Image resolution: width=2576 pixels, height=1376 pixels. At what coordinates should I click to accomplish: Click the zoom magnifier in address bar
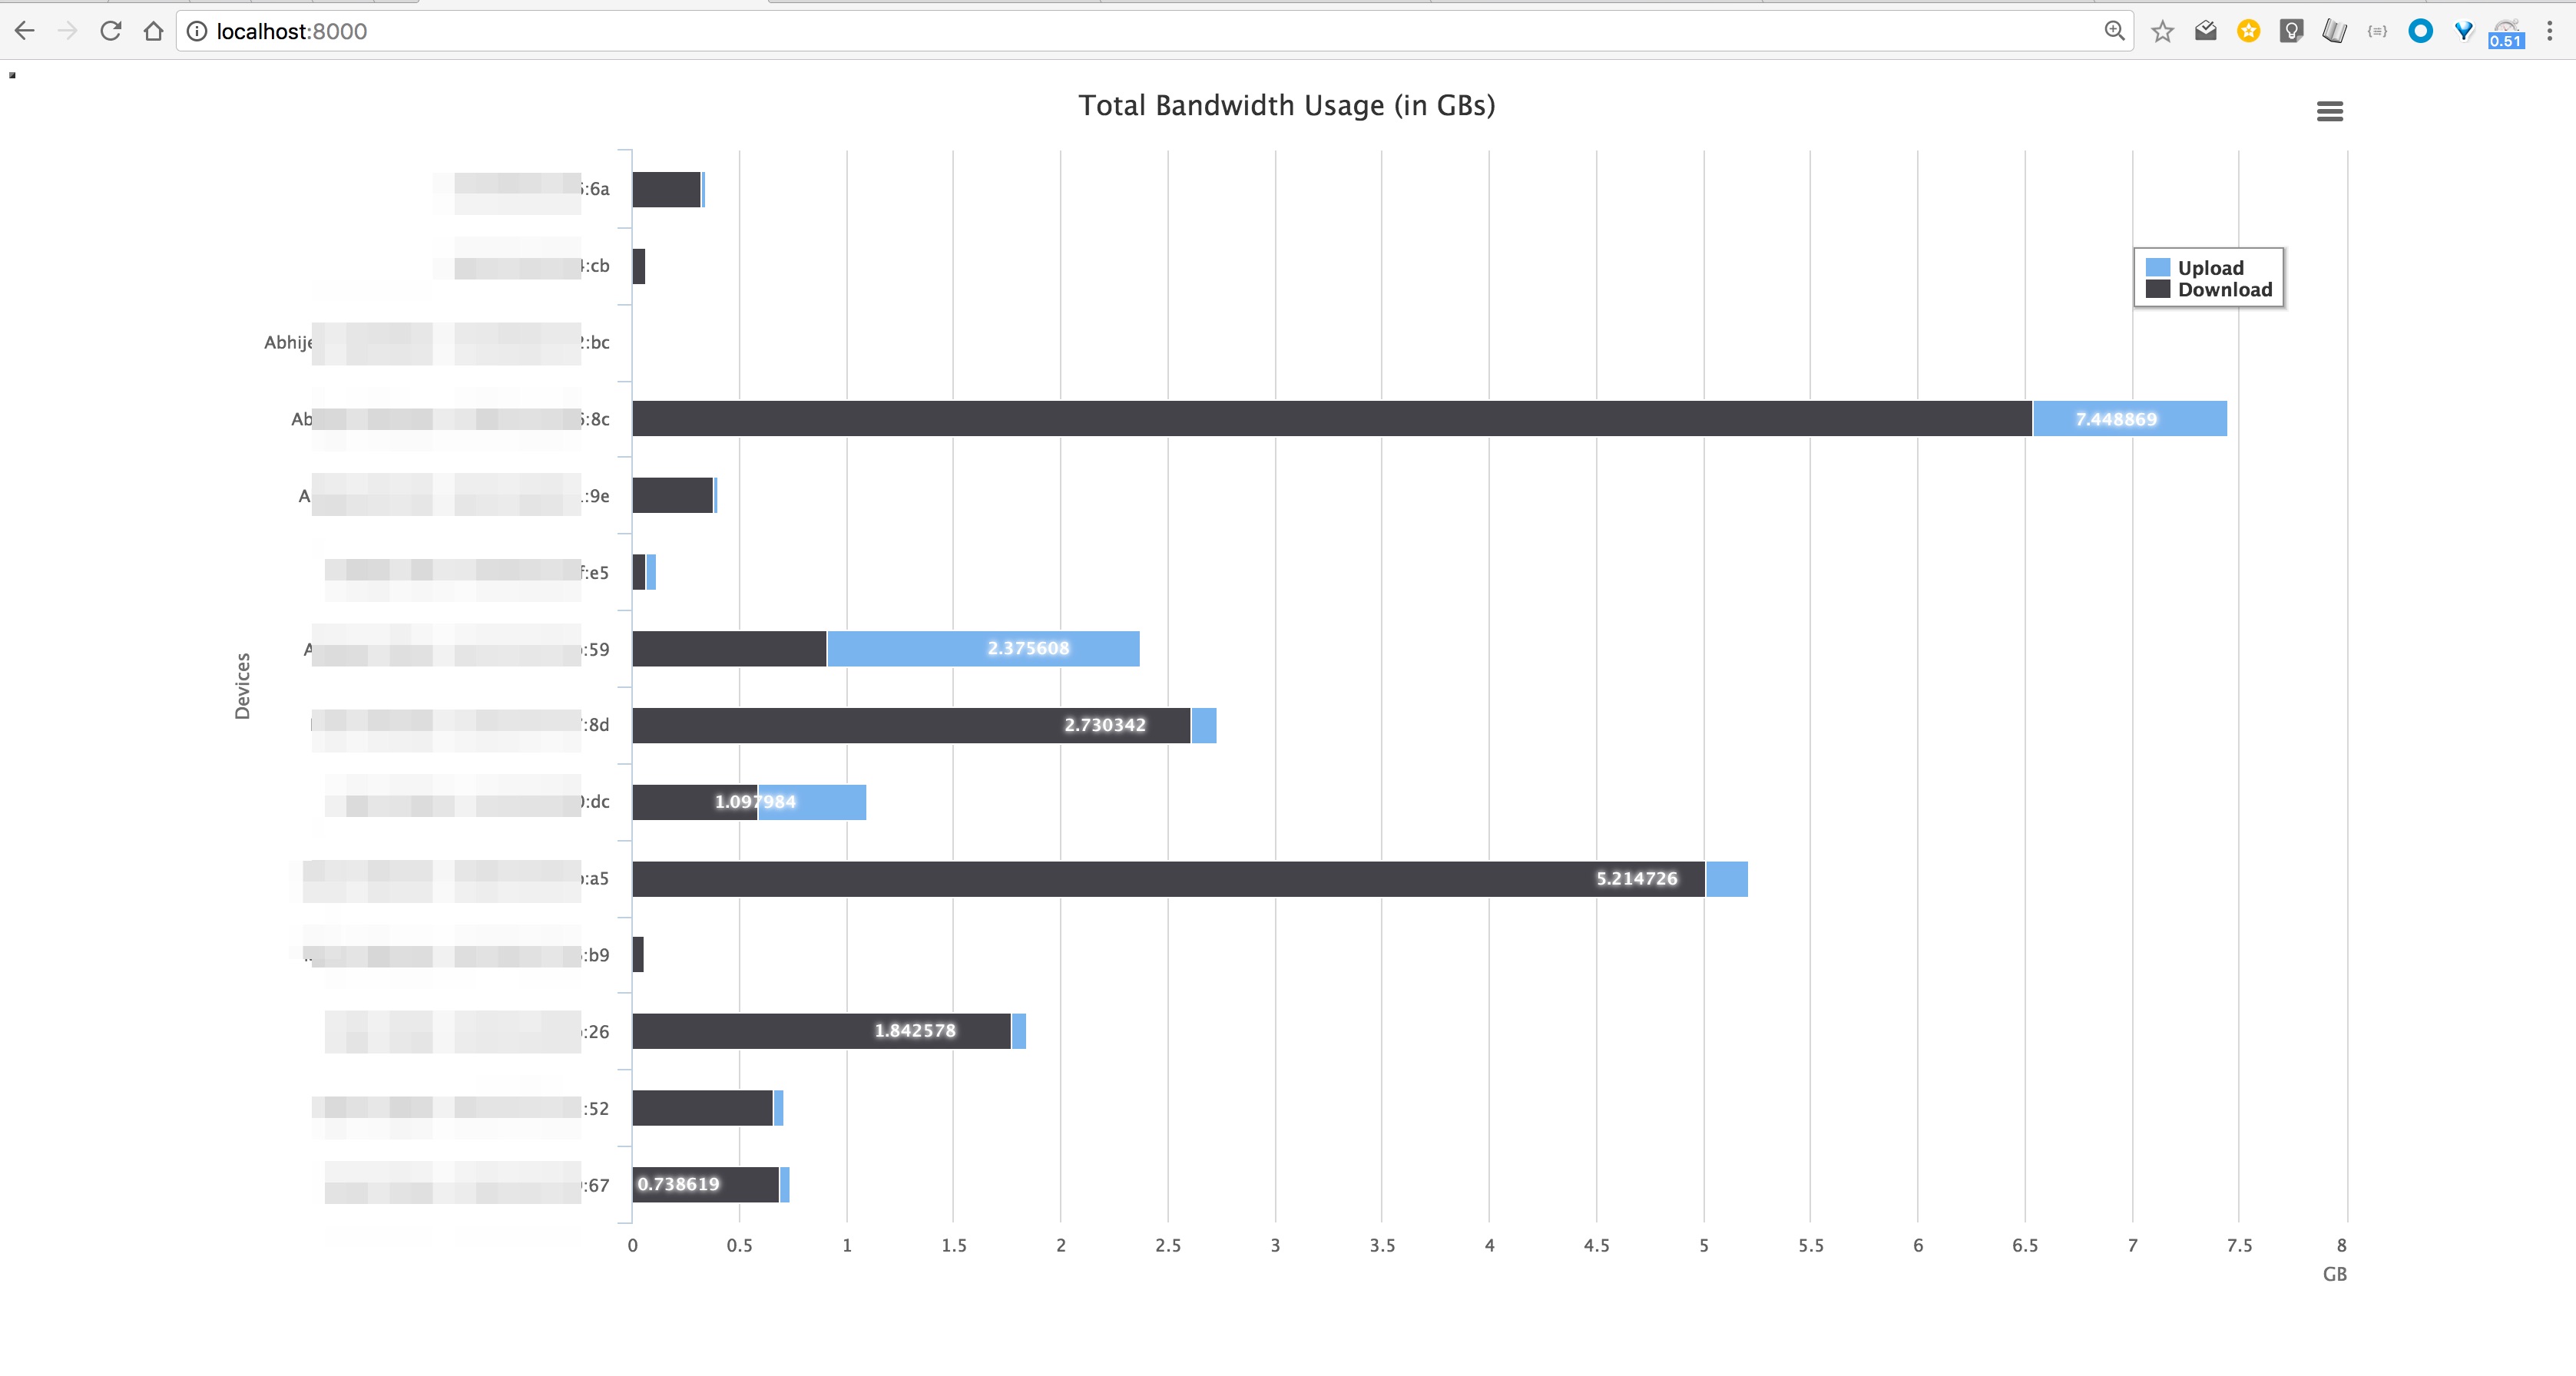tap(2114, 31)
